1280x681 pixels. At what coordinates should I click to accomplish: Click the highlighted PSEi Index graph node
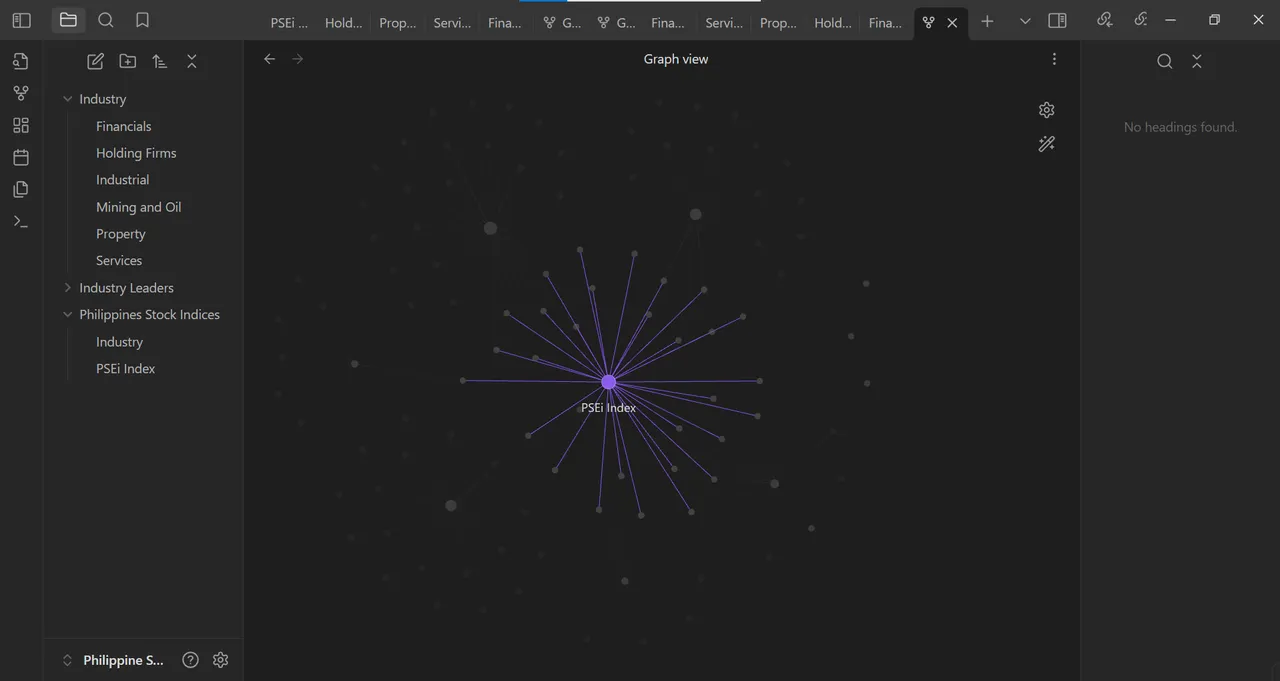coord(609,382)
